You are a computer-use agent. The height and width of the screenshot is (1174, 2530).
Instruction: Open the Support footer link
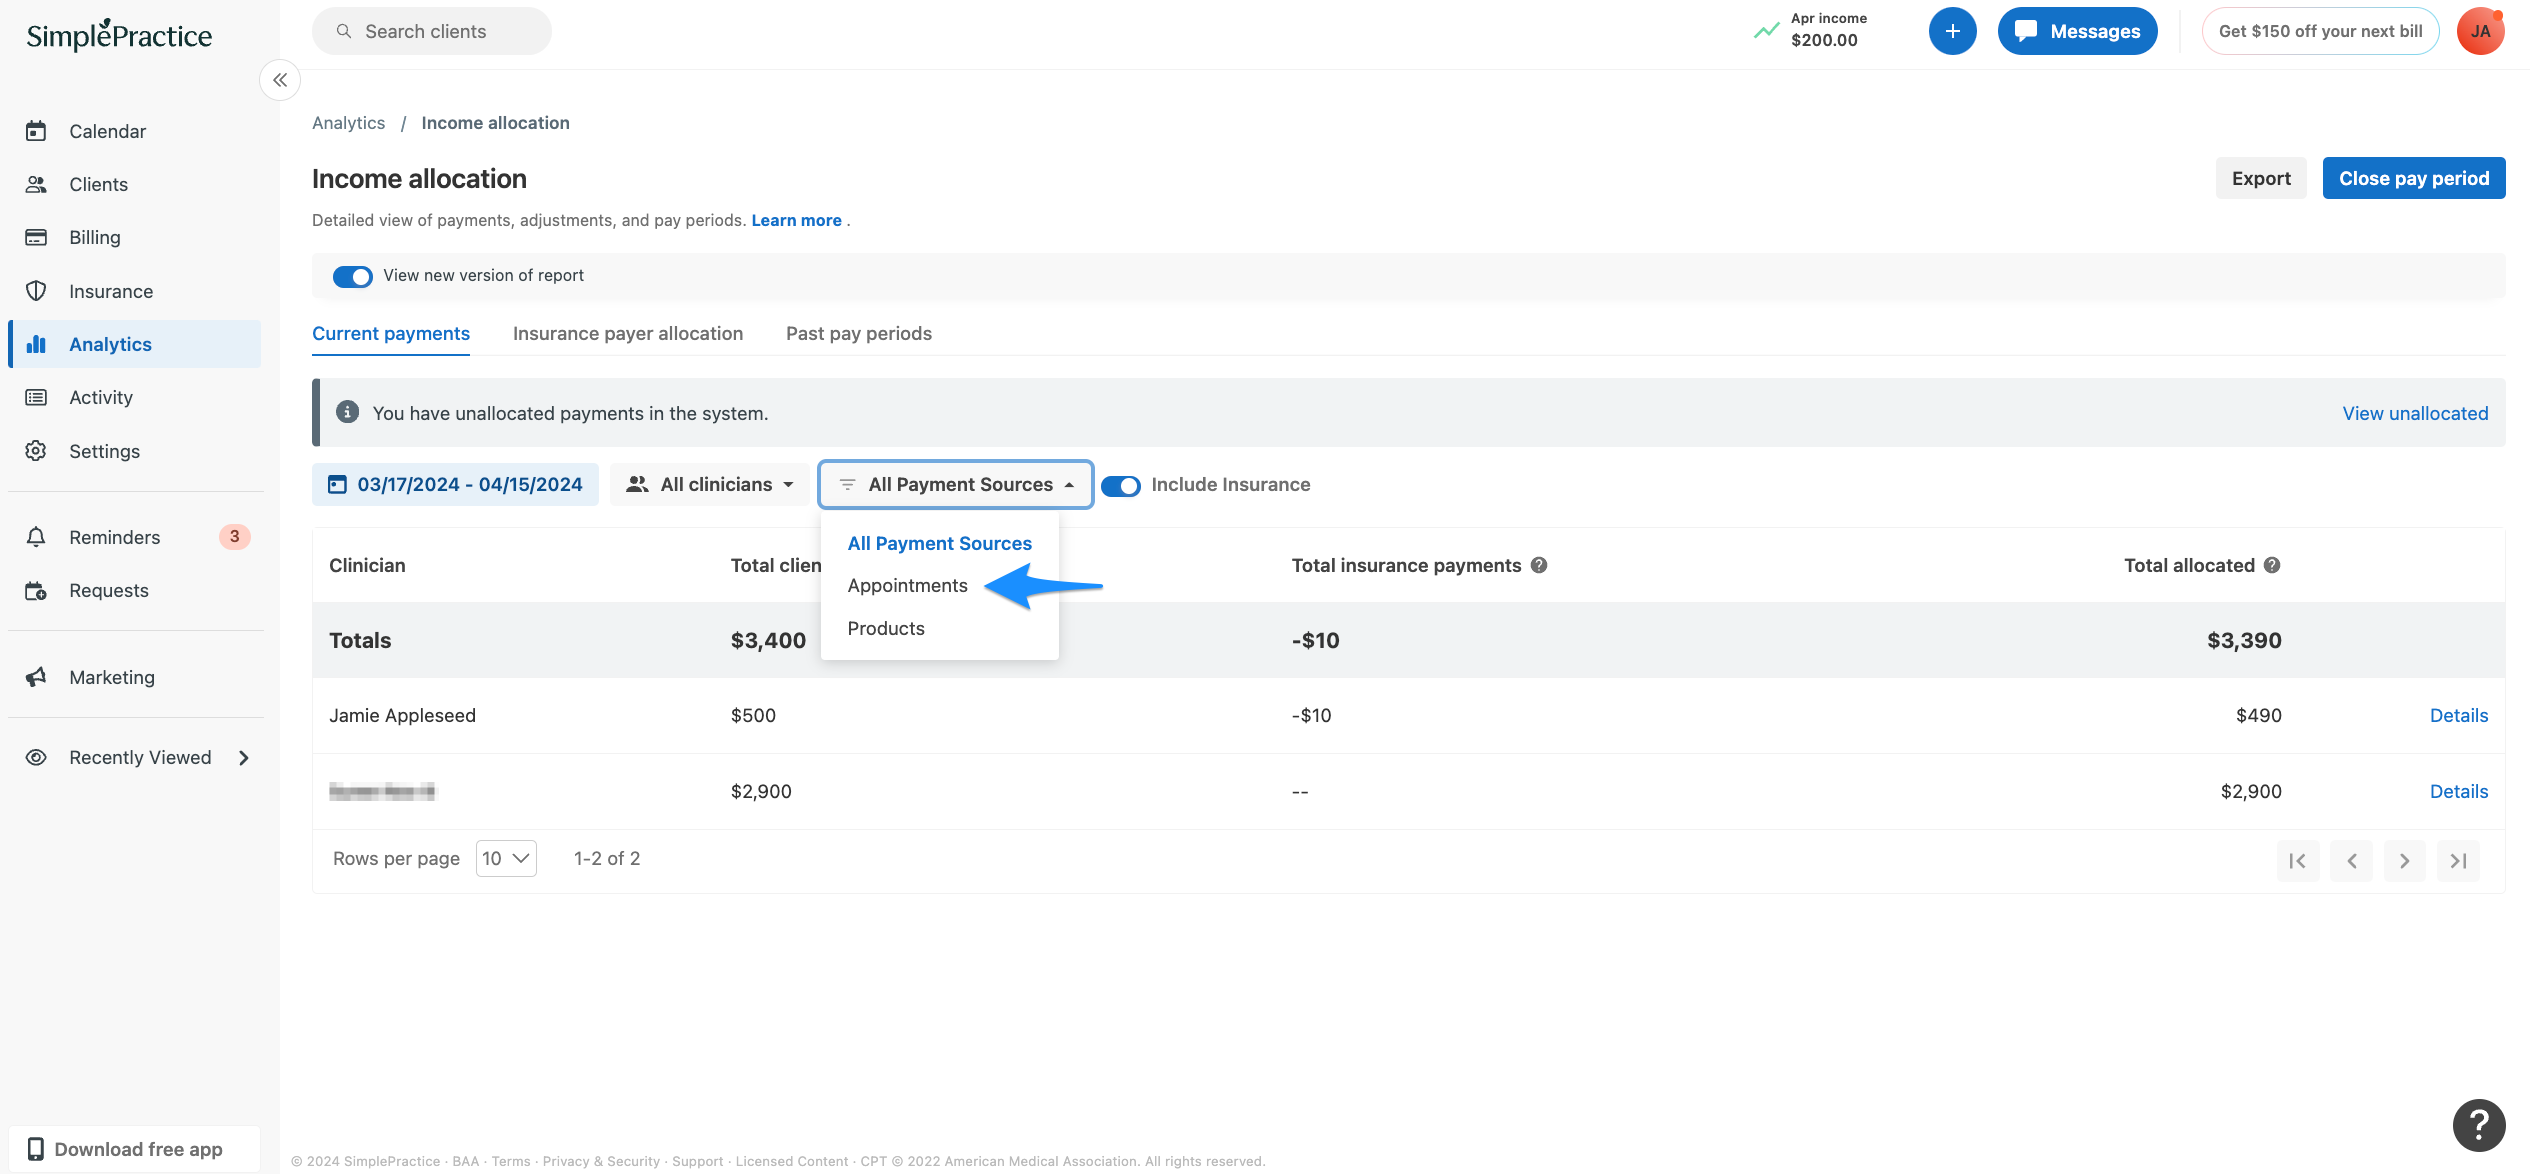coord(698,1161)
